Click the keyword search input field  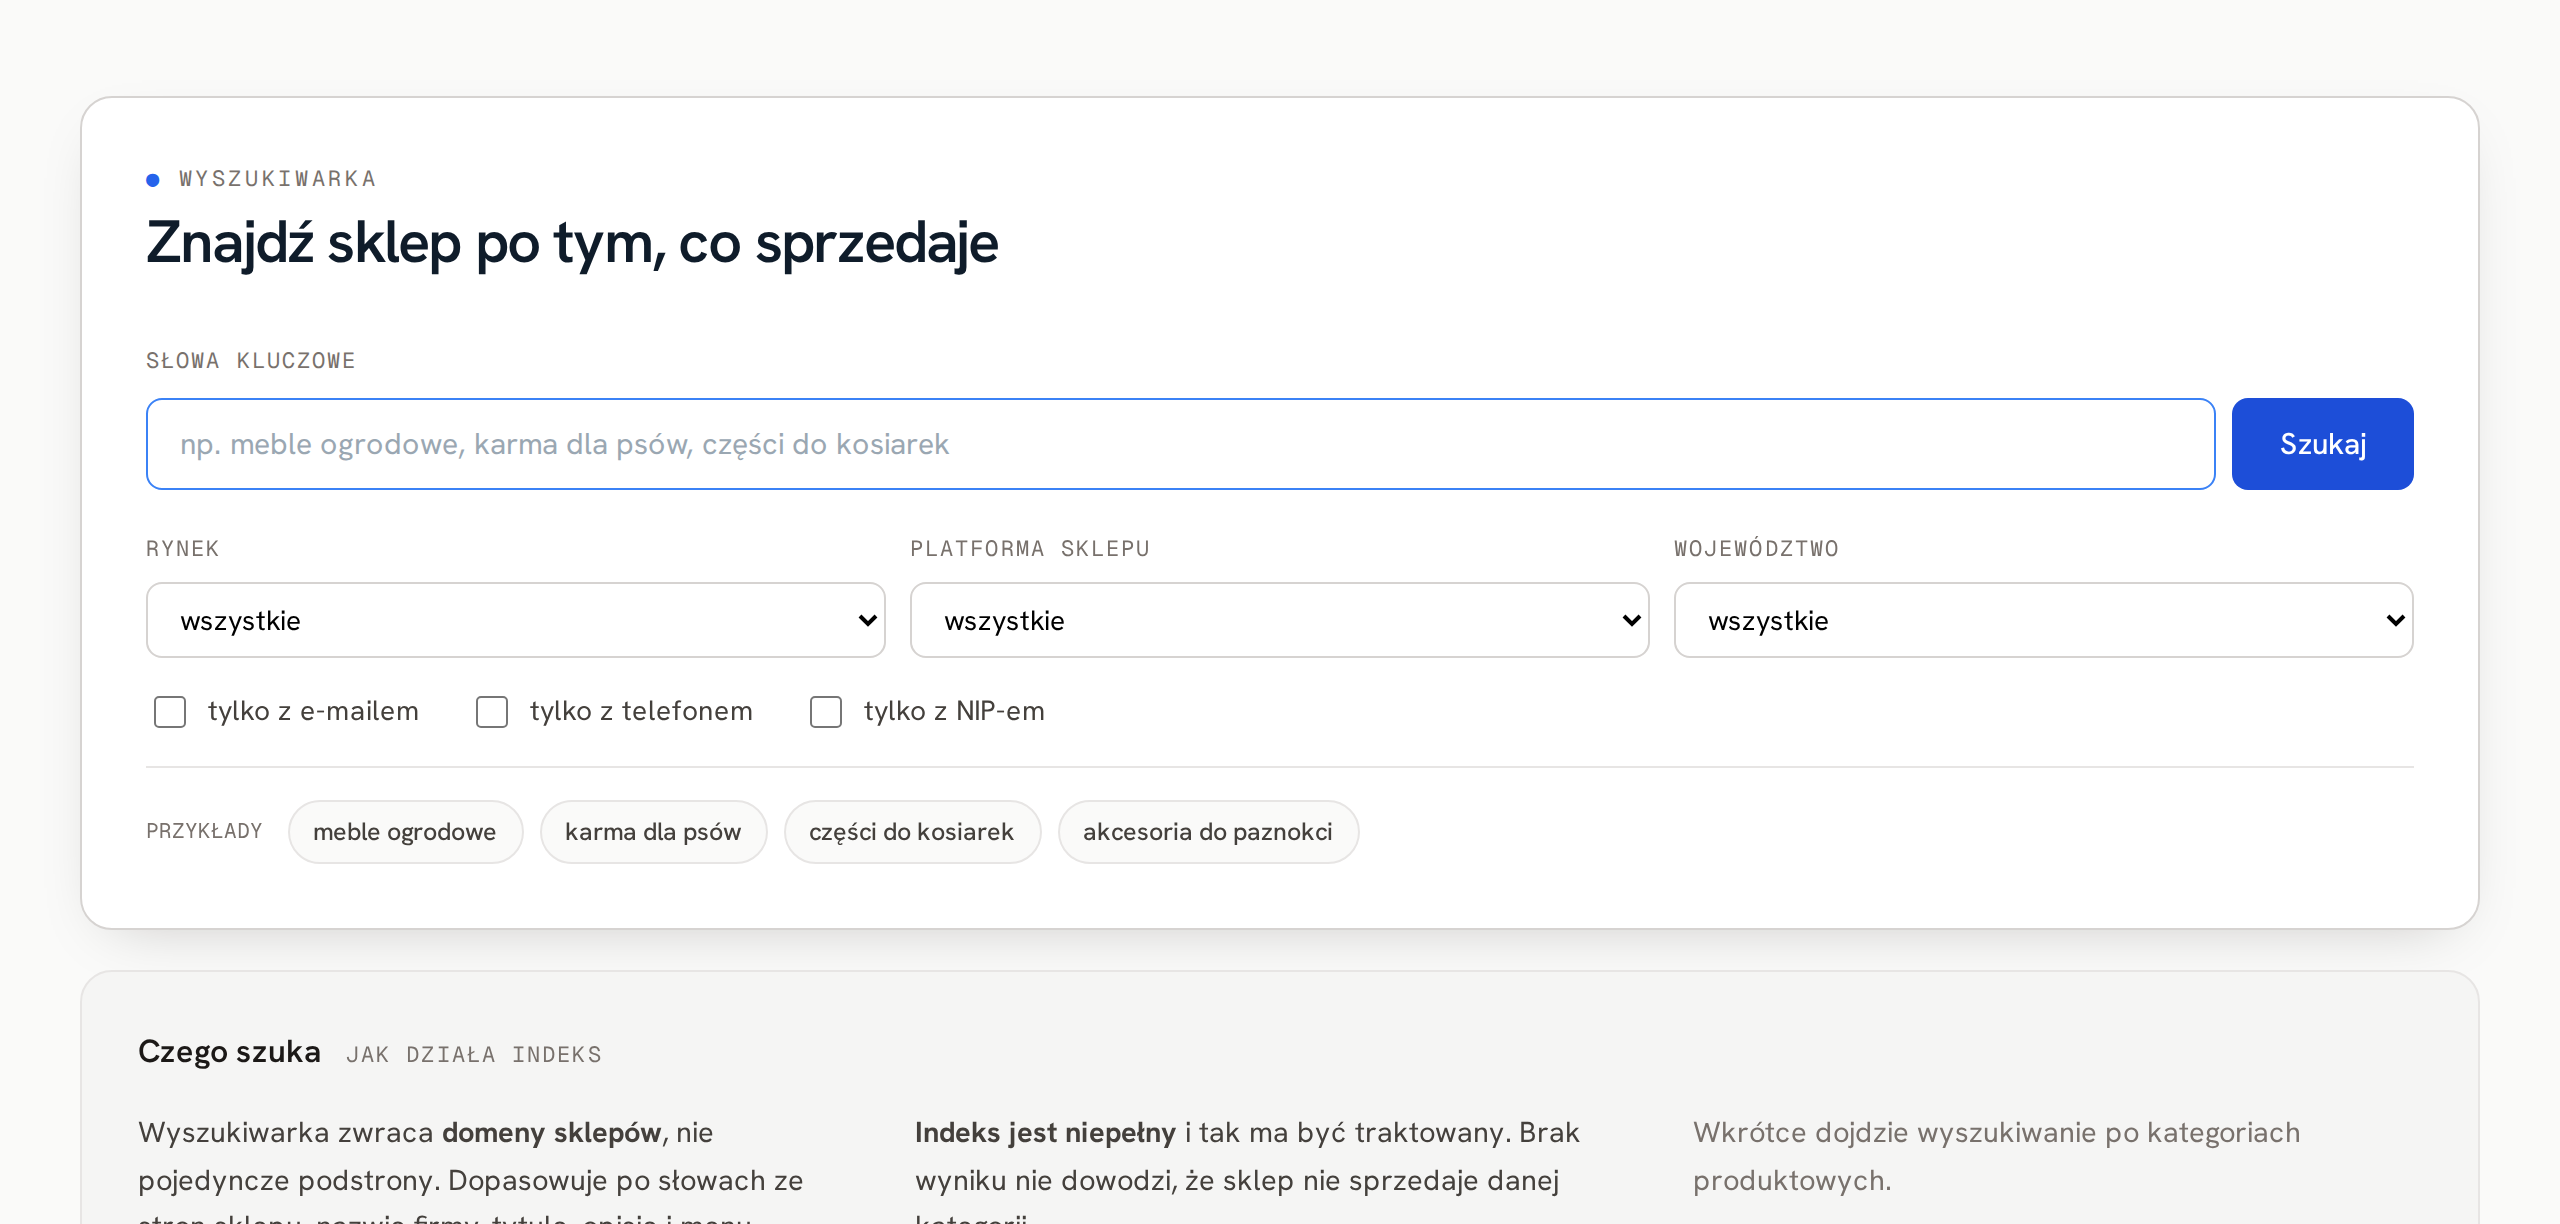pyautogui.click(x=1180, y=444)
